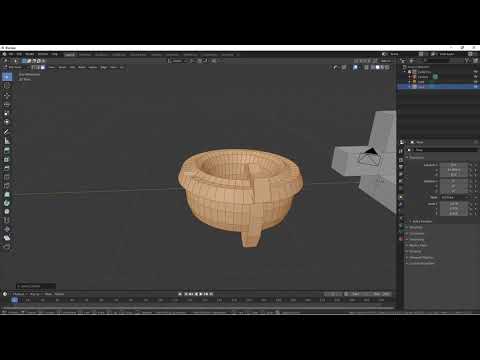Hide the Camera row with its eye icon
The image size is (480, 360).
click(x=476, y=77)
